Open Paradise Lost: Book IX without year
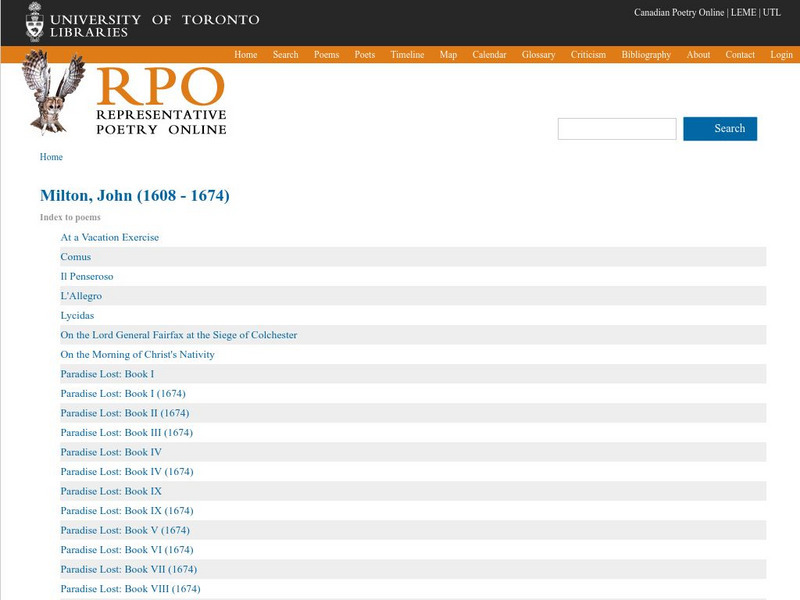Screen dimensions: 800x600 click(111, 491)
